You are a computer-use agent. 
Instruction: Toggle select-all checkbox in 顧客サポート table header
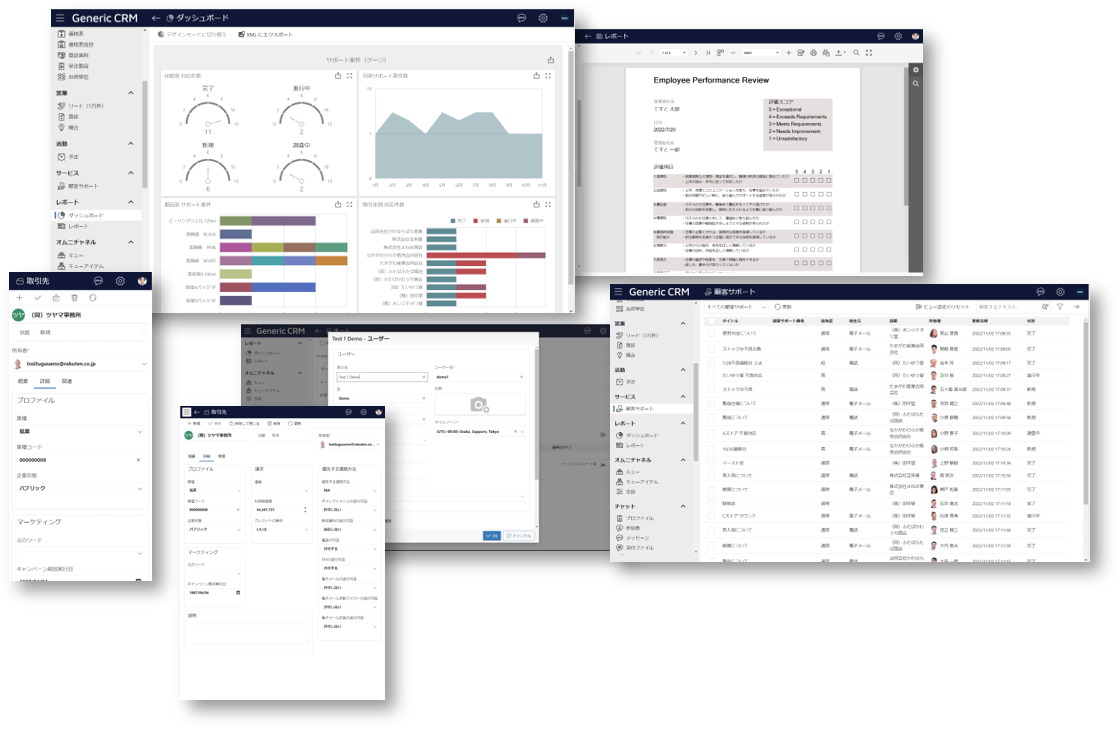pyautogui.click(x=712, y=321)
